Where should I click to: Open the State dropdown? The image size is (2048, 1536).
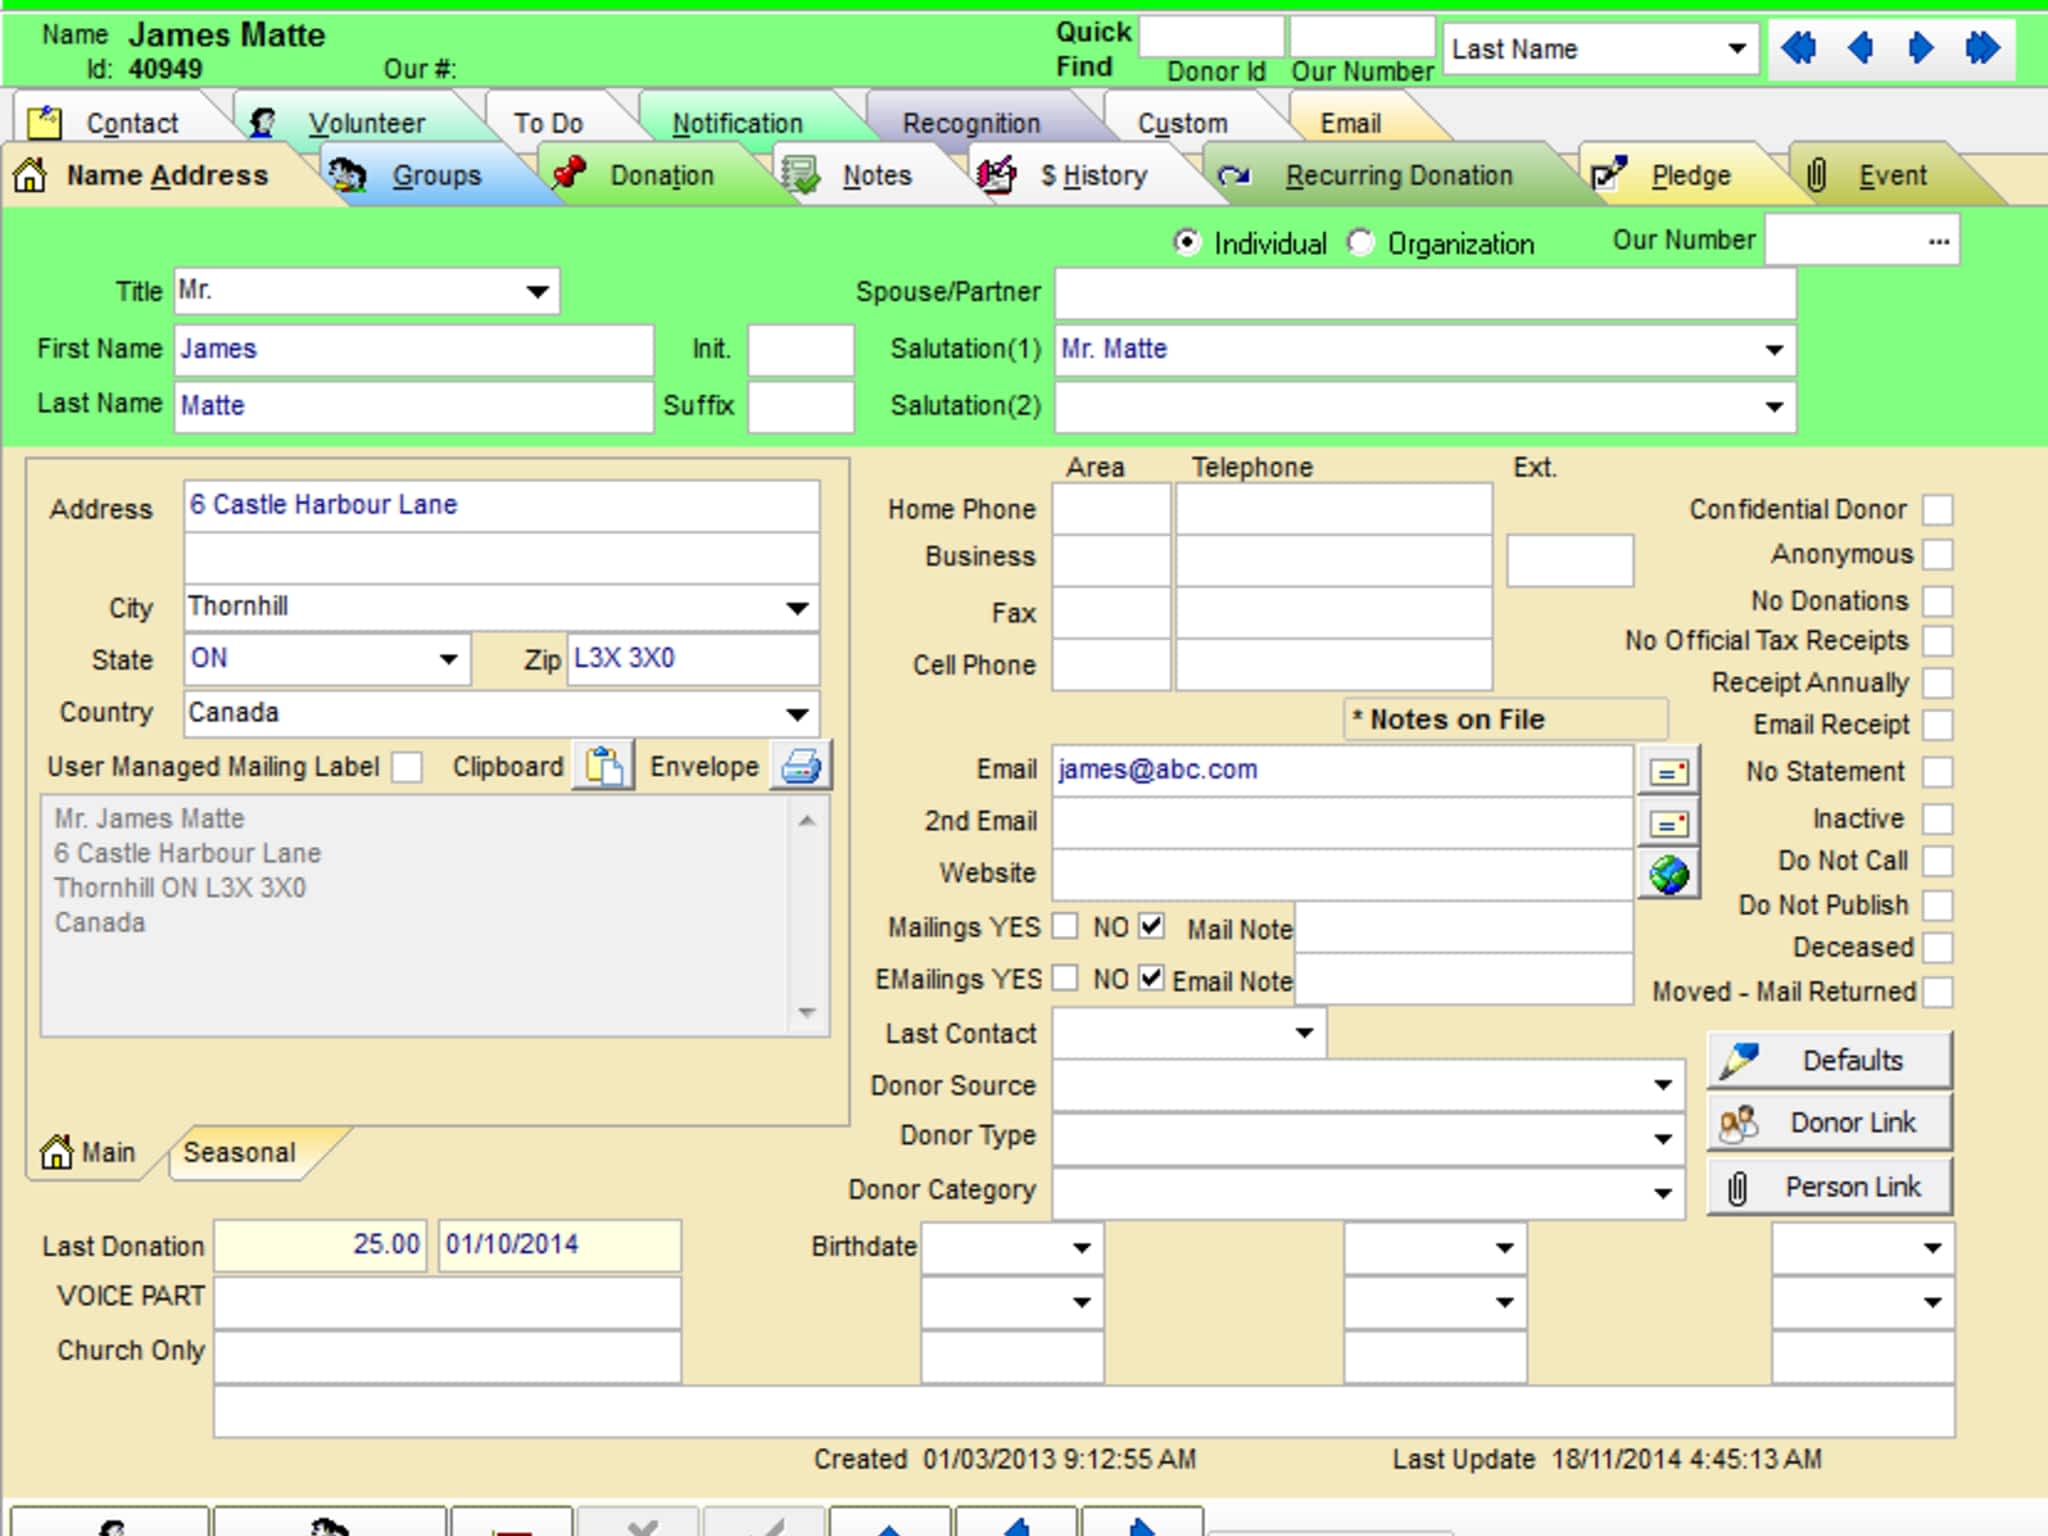coord(448,659)
